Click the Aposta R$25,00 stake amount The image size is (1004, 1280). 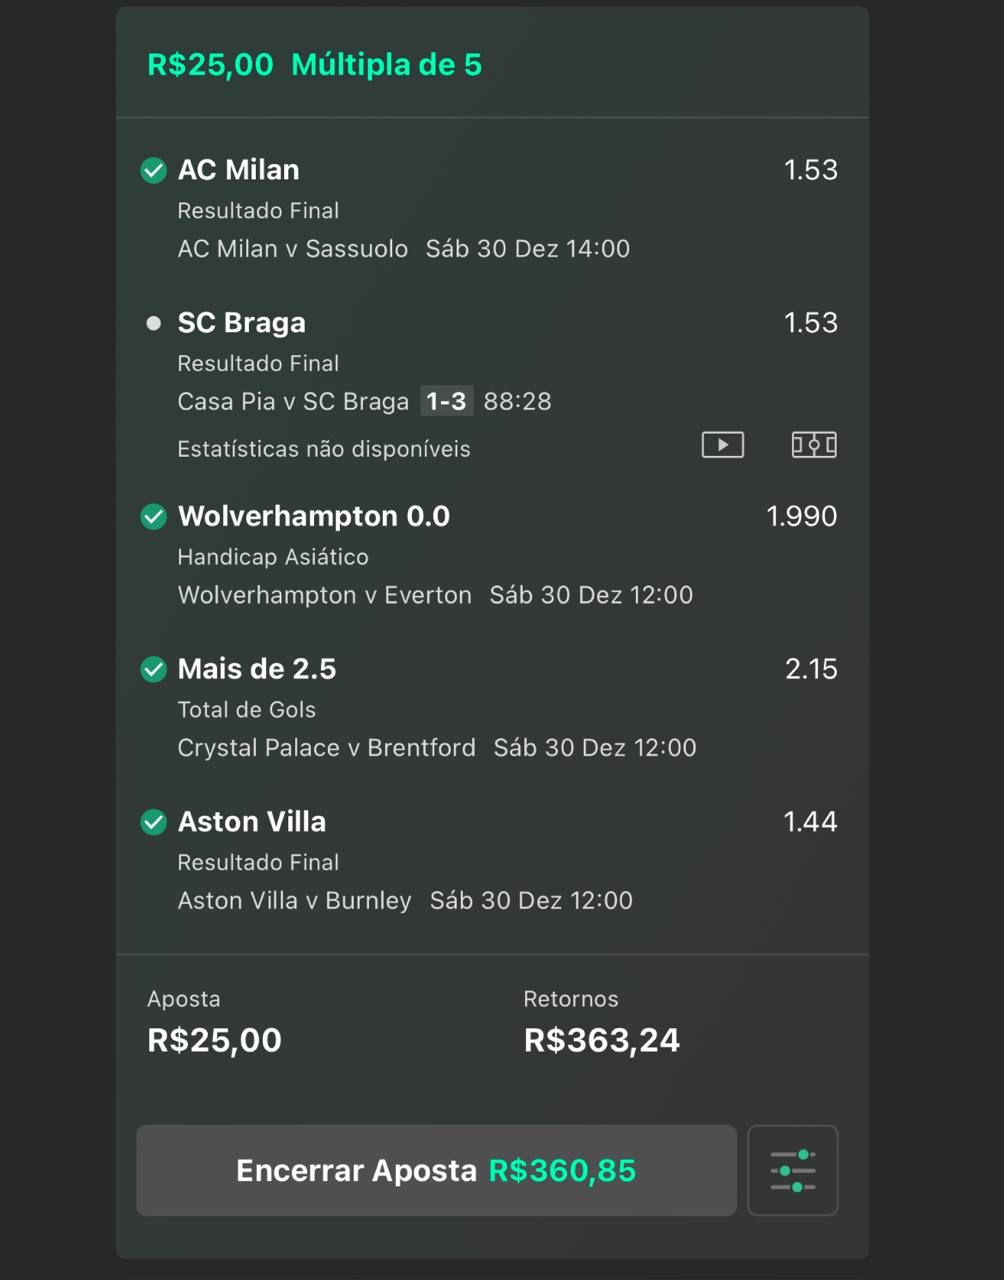coord(214,1040)
